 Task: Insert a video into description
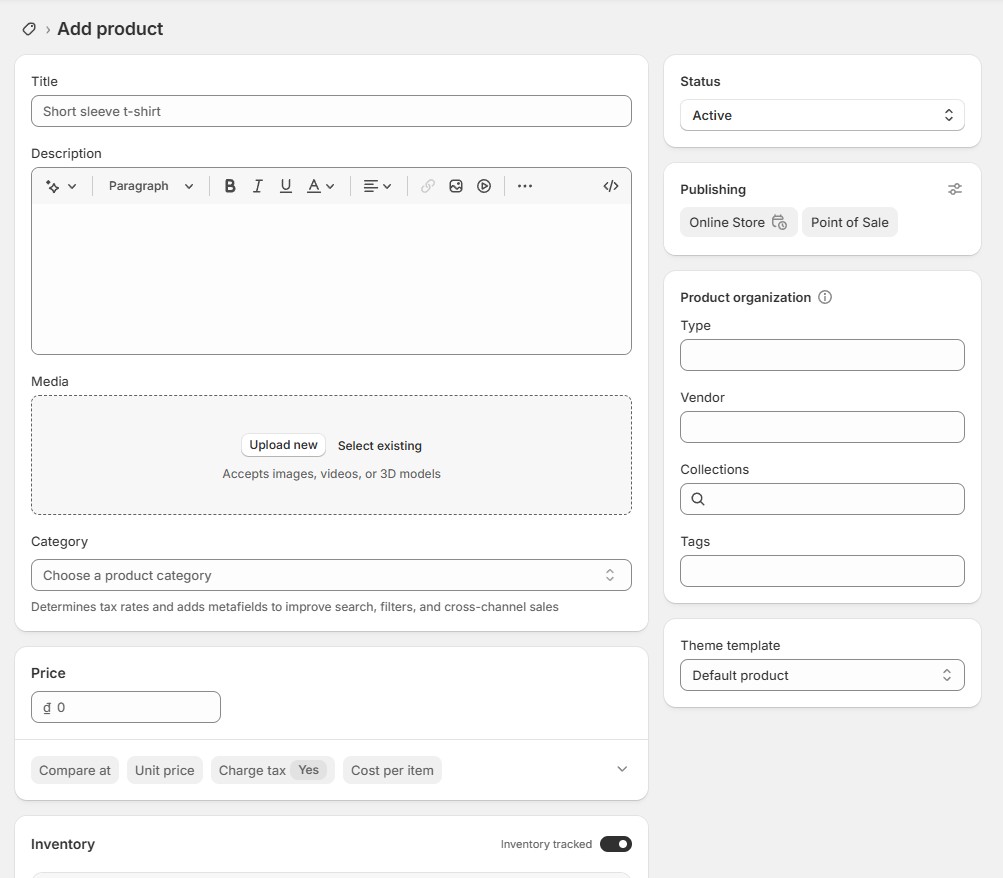click(x=484, y=186)
